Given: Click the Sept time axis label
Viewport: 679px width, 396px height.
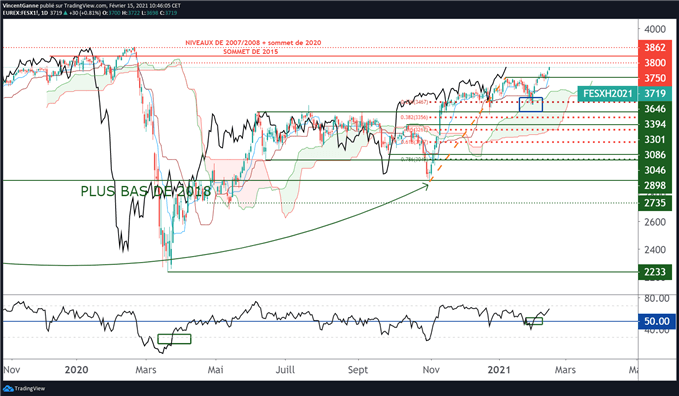Looking at the screenshot, I should [358, 370].
